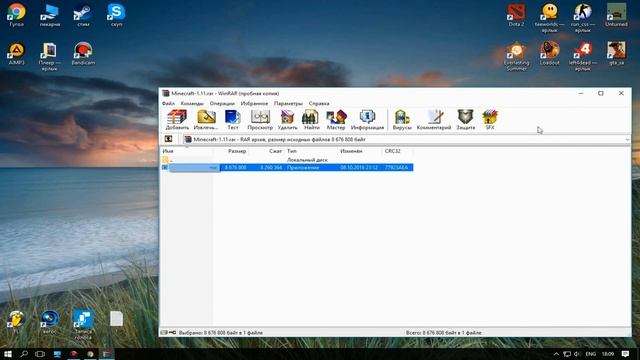Image resolution: width=640 pixels, height=360 pixels.
Task: Select the left4dead desktop shortcut
Action: (x=583, y=56)
